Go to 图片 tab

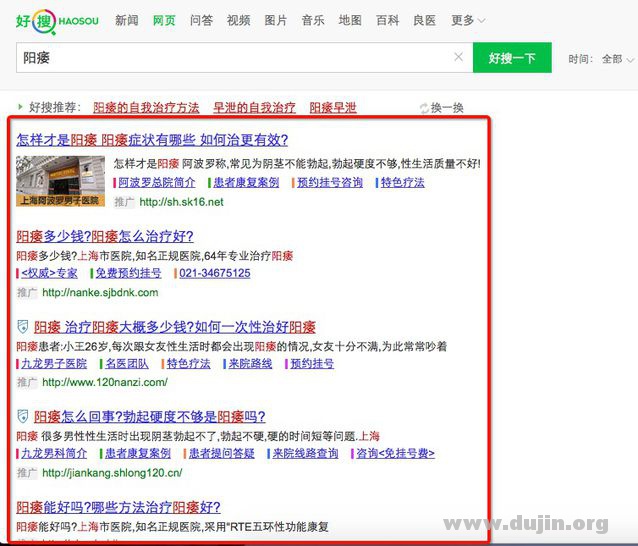pos(276,20)
